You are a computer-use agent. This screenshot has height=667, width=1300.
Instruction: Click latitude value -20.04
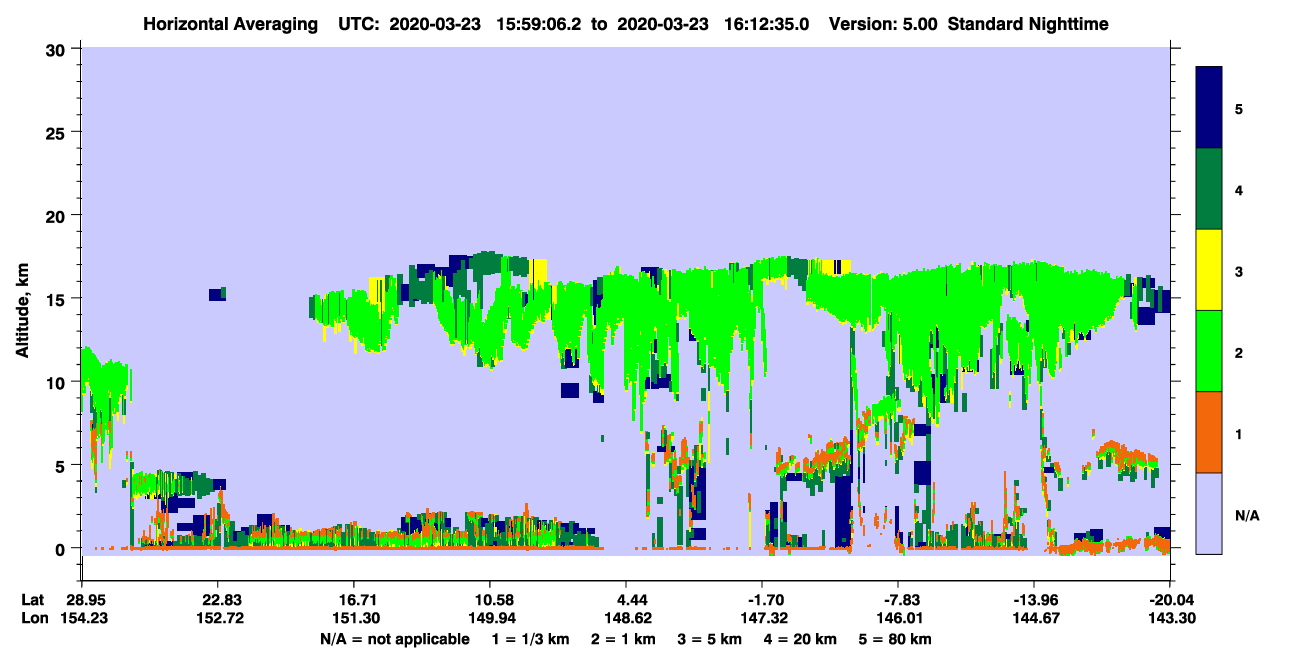1170,600
